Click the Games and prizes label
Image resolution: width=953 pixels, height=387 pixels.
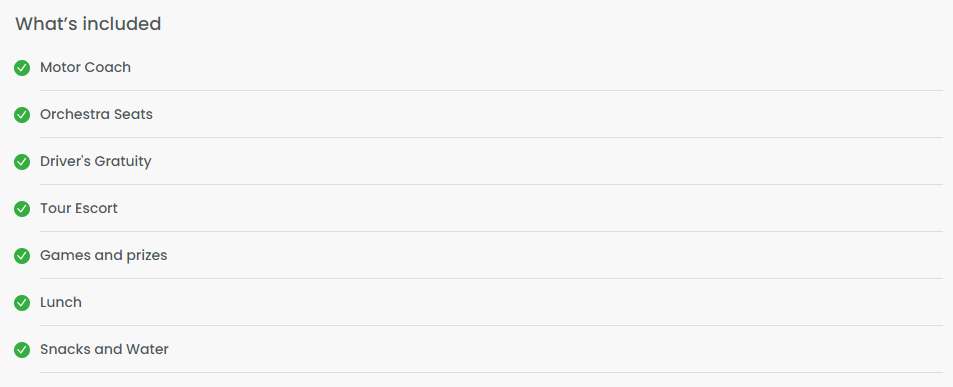coord(103,256)
